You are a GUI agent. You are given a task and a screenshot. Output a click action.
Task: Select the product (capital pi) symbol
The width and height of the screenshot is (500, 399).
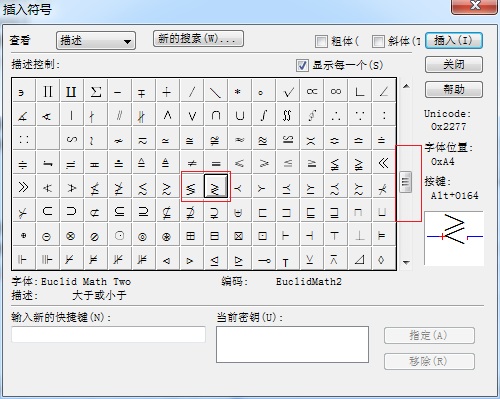tap(48, 91)
